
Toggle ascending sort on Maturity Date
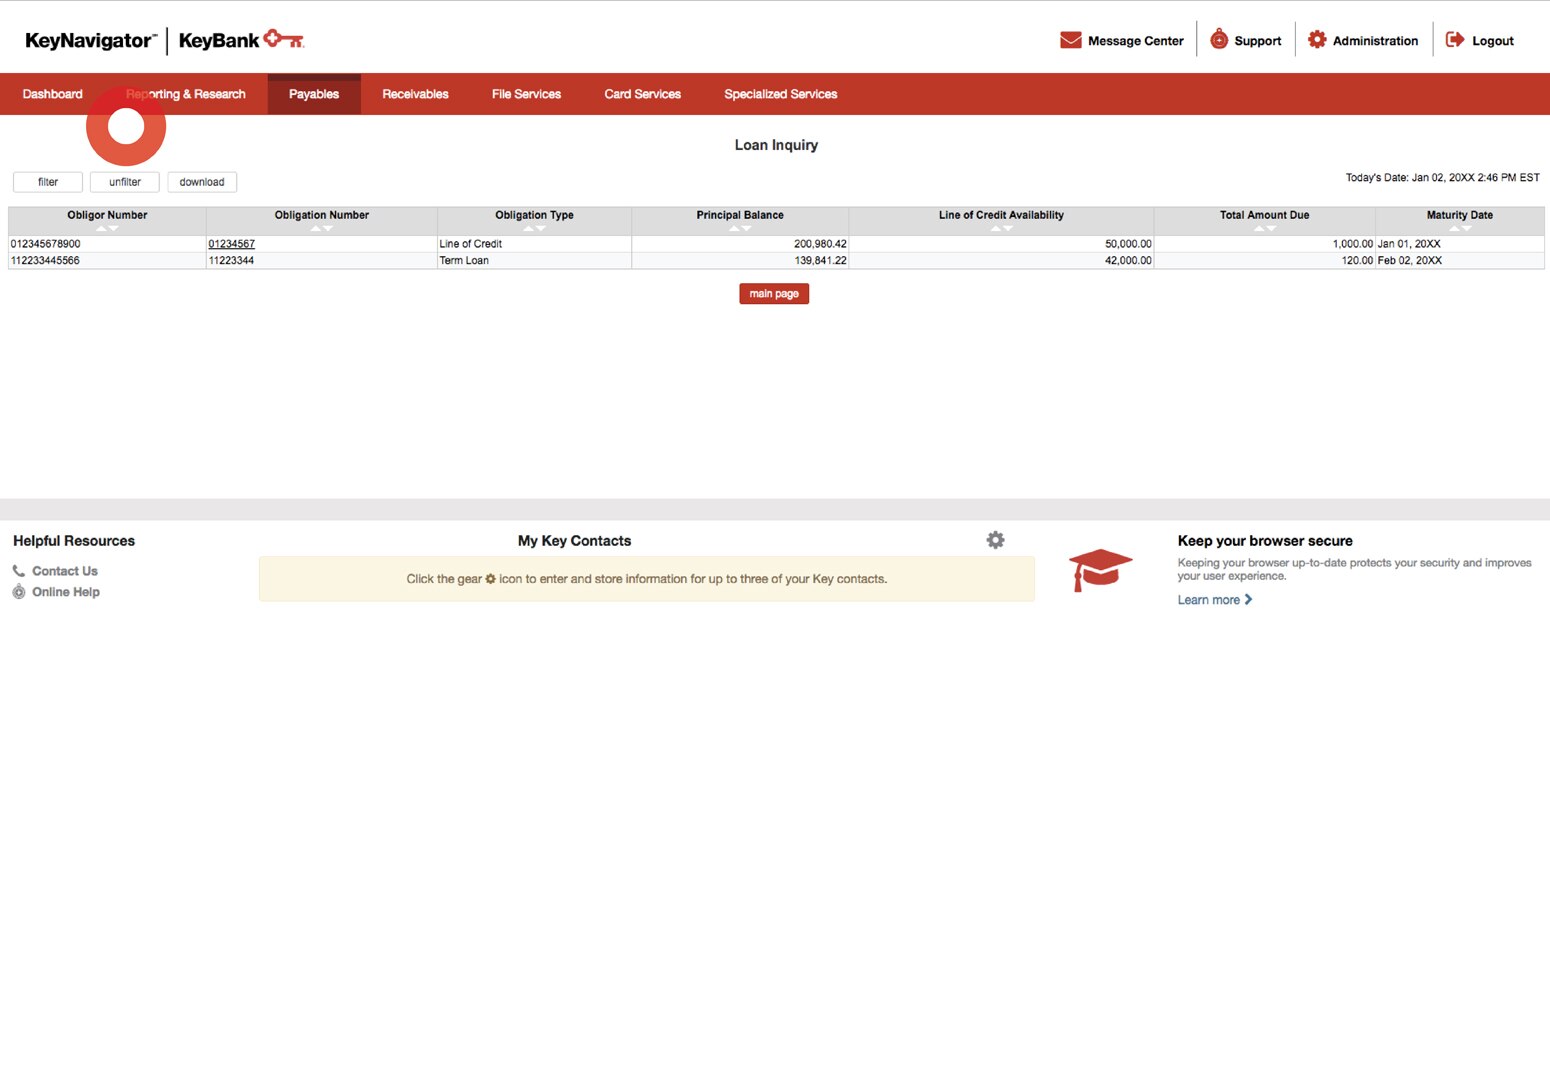point(1456,227)
